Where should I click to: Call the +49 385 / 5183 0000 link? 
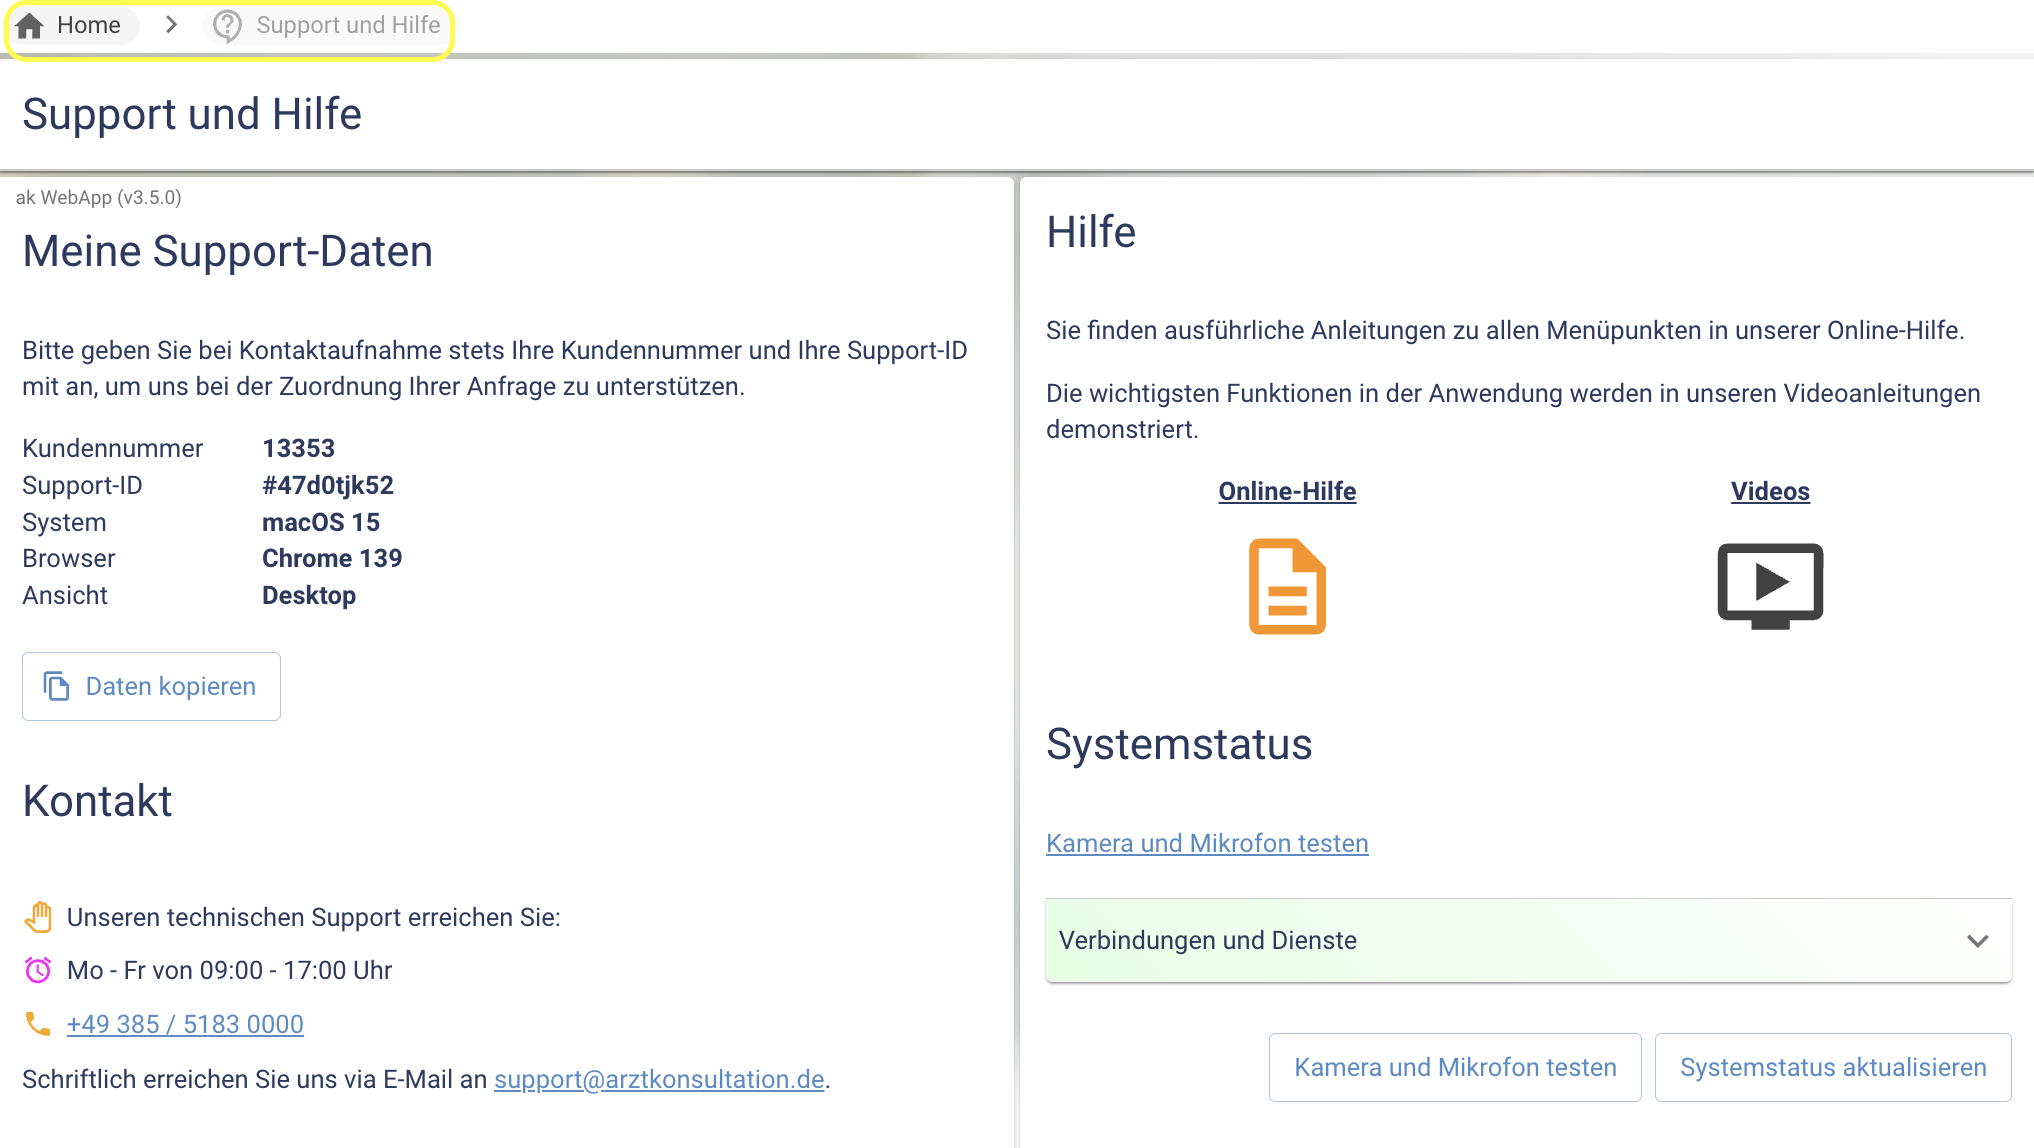pos(185,1024)
